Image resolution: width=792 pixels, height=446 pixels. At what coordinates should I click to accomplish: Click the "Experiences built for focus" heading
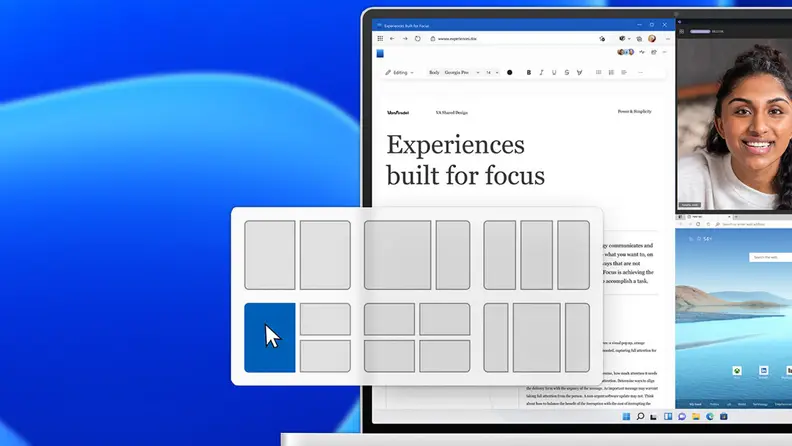(x=466, y=160)
